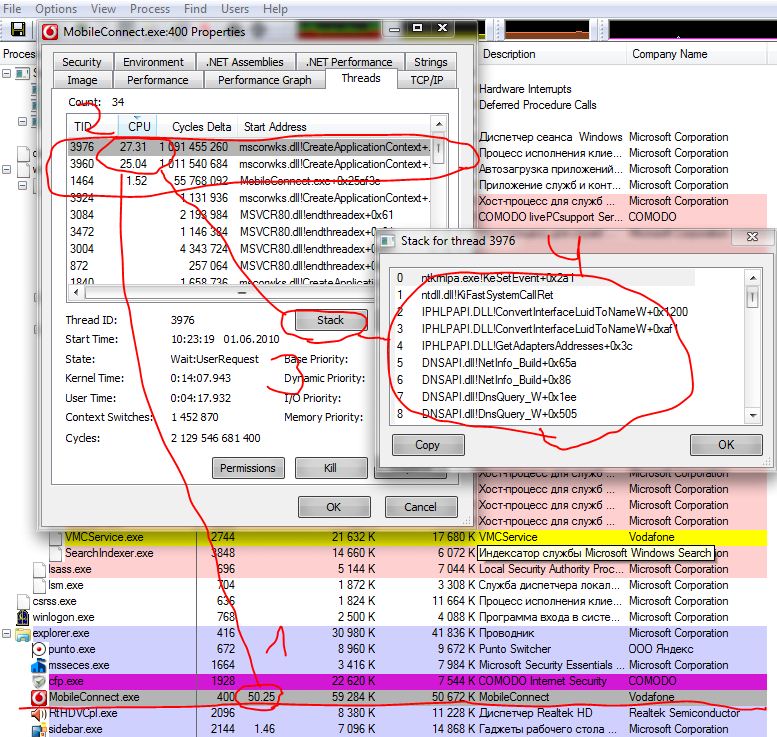Click the msseces.exe process icon
Image resolution: width=777 pixels, height=737 pixels.
pos(39,666)
